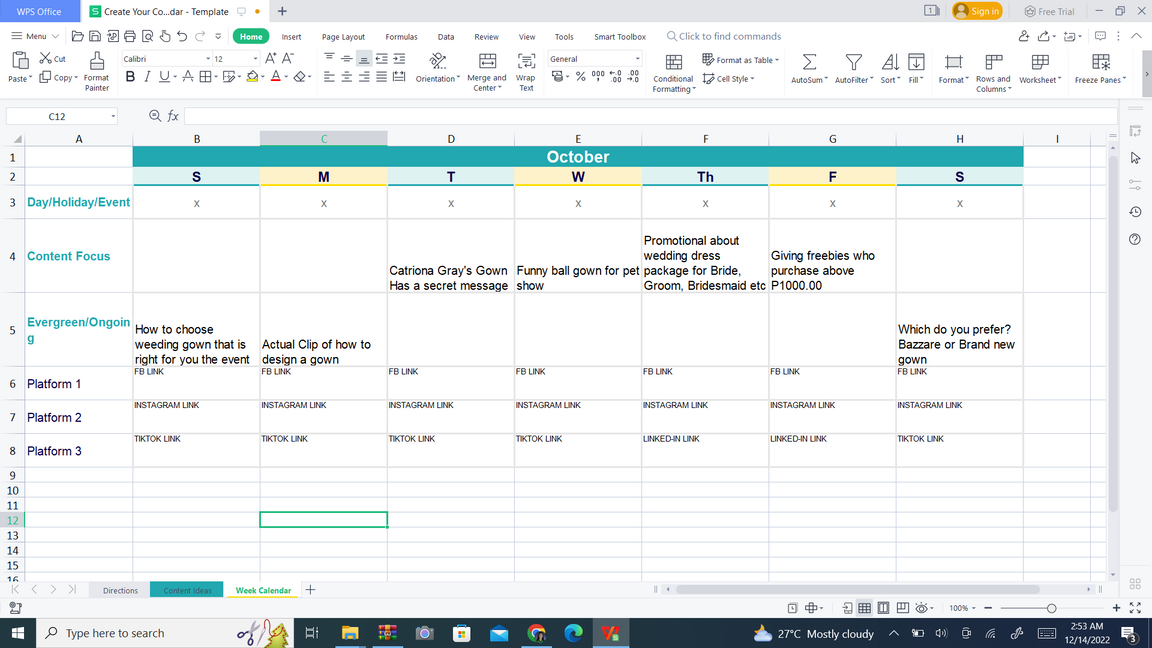
Task: Undo the last action
Action: tap(182, 36)
